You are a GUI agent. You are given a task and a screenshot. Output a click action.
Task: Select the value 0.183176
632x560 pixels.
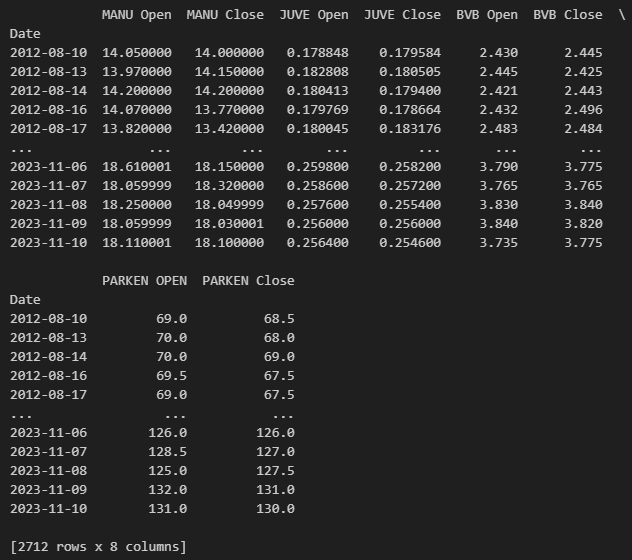click(410, 129)
